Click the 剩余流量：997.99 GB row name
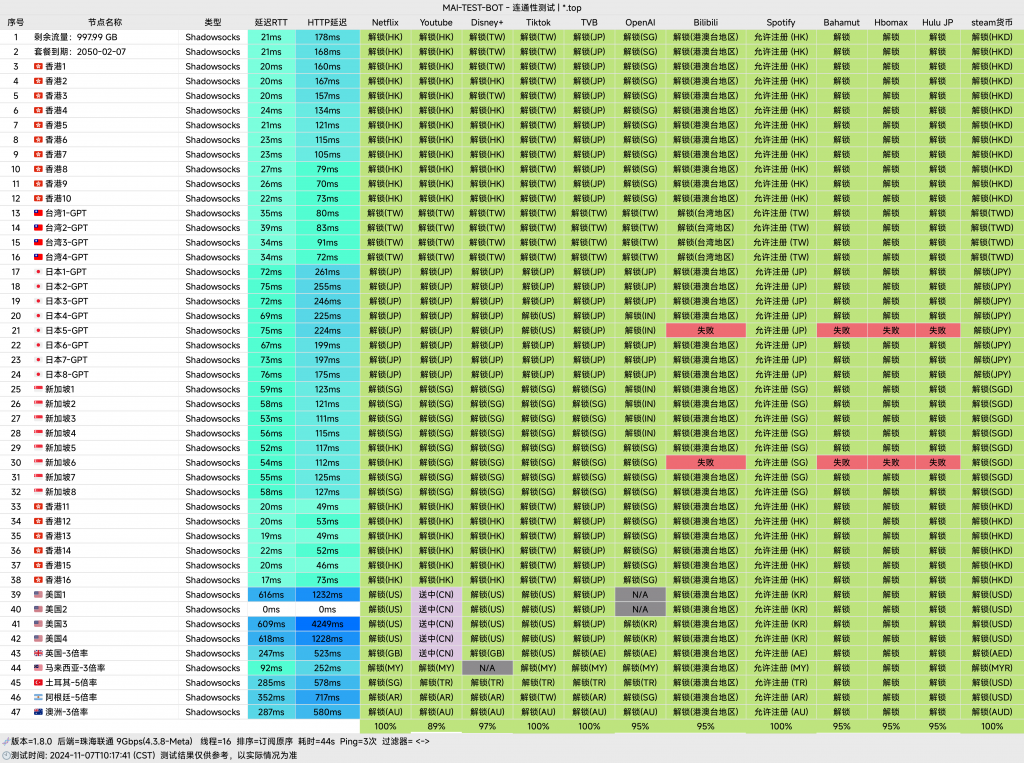 [76, 37]
